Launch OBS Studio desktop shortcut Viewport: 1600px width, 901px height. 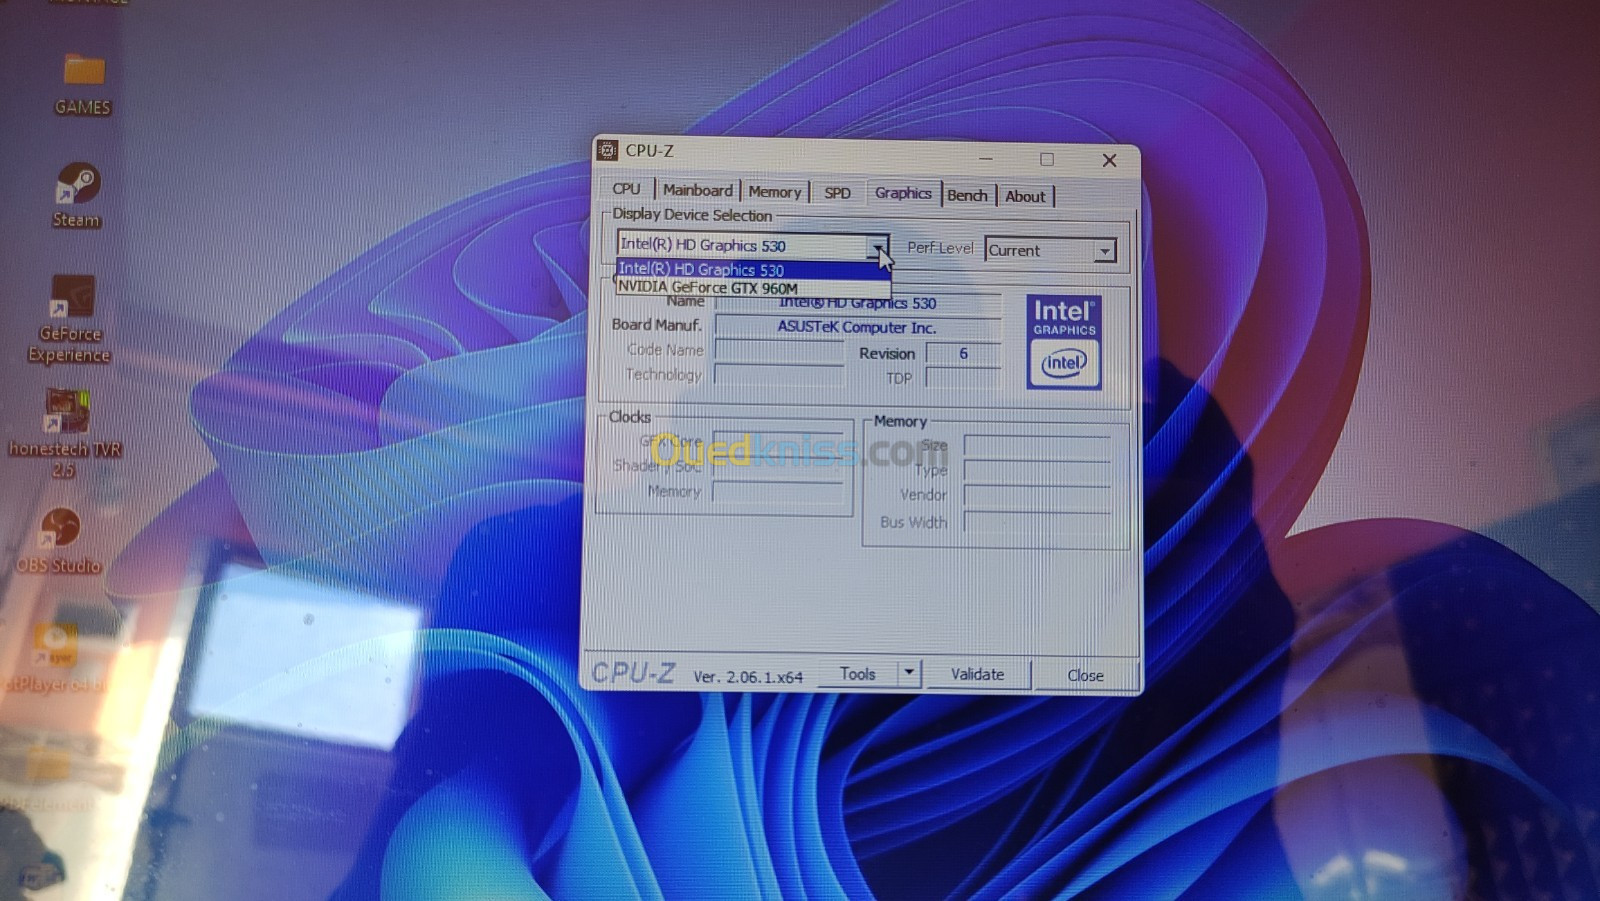coord(59,541)
